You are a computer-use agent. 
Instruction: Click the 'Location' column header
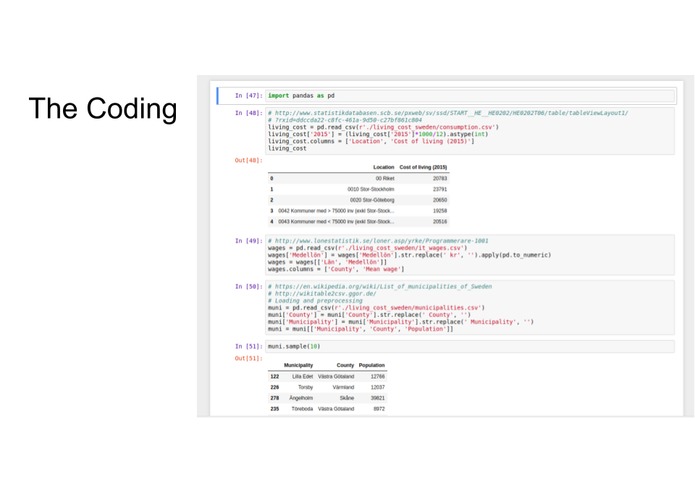click(383, 167)
